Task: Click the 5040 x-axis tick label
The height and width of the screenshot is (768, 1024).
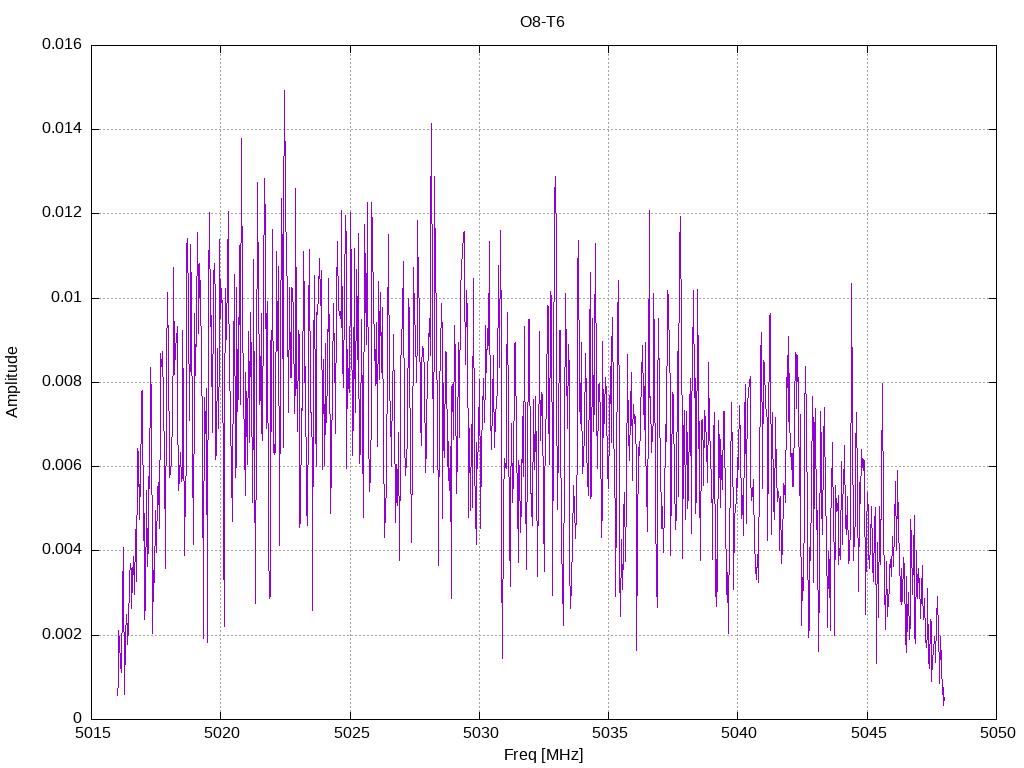Action: click(x=739, y=733)
